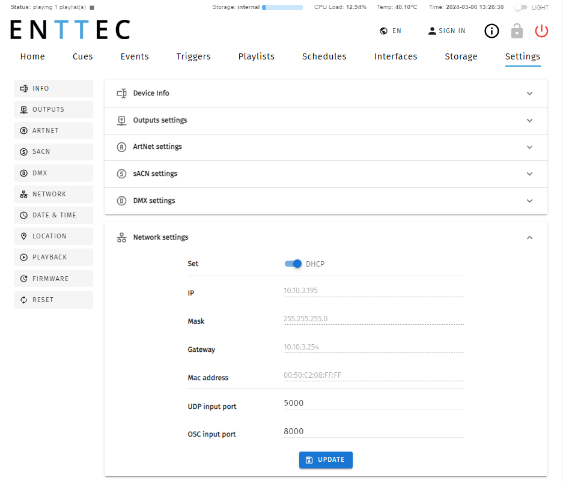
Task: Expand the Device Info section chevron
Action: (x=530, y=94)
